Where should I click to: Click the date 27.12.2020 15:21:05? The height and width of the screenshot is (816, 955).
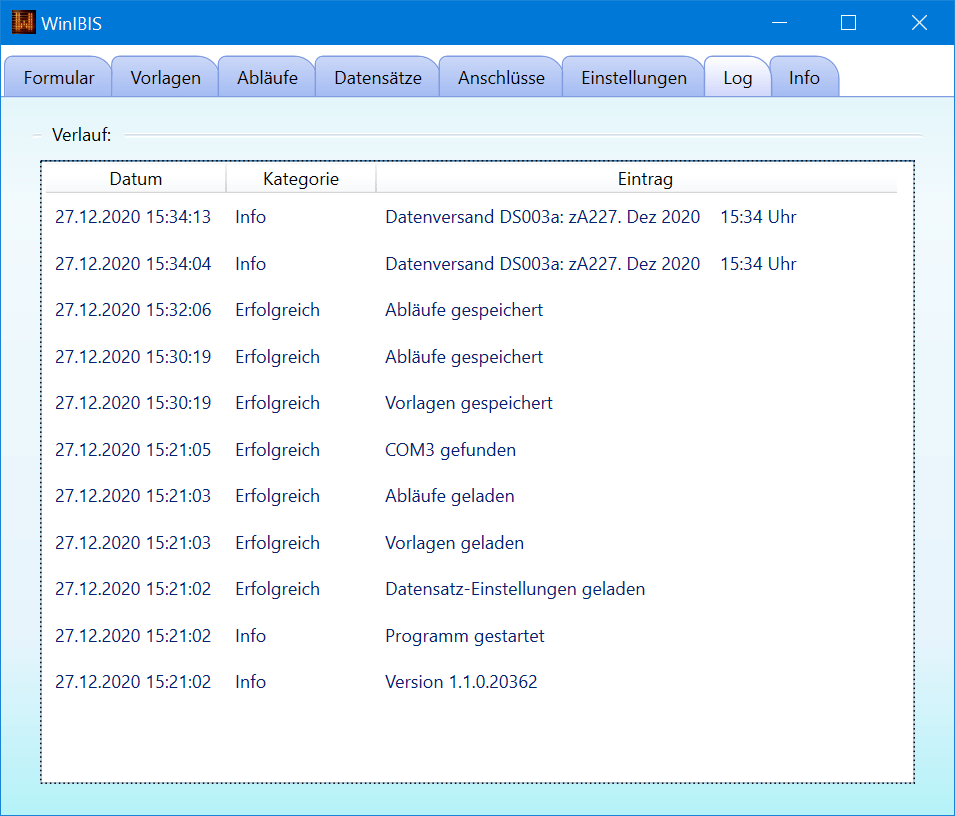point(133,450)
